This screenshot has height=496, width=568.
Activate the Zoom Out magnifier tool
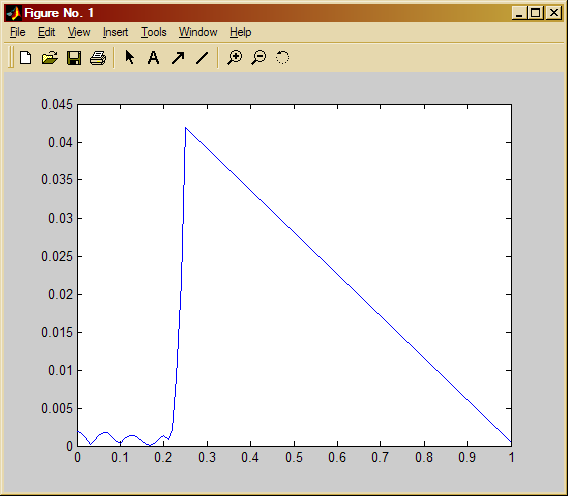259,58
